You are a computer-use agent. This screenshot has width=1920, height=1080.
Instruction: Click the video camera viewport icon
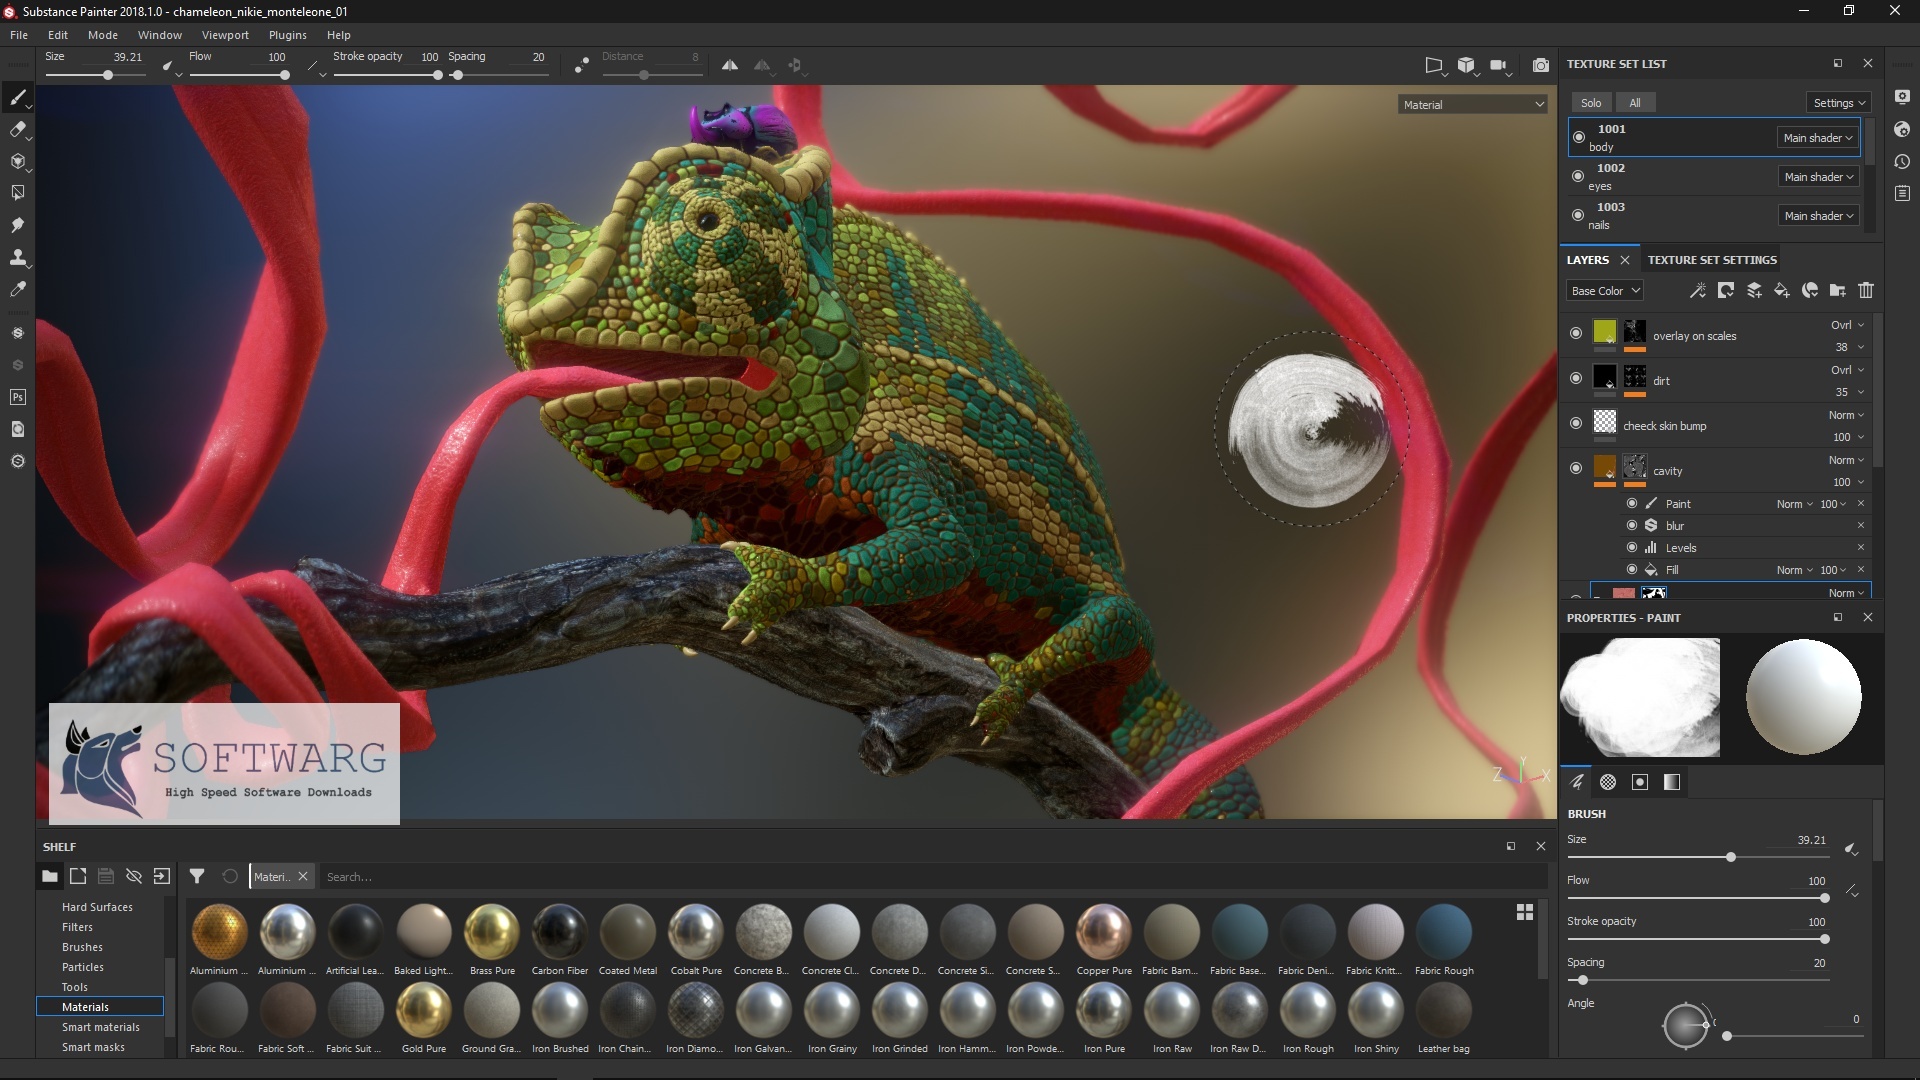tap(1498, 65)
